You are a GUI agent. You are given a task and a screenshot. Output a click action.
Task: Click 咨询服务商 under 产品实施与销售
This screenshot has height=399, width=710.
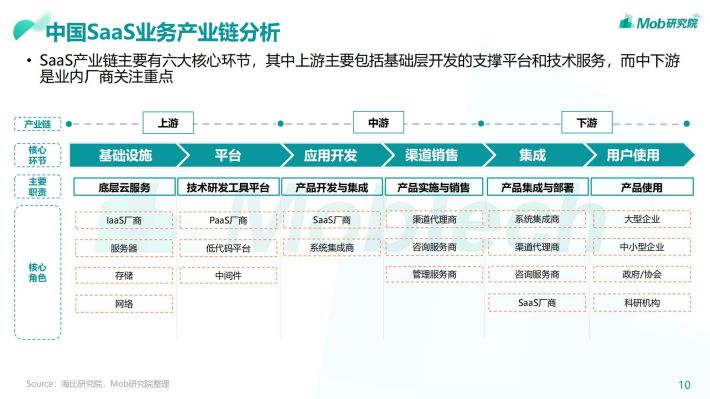coord(434,247)
